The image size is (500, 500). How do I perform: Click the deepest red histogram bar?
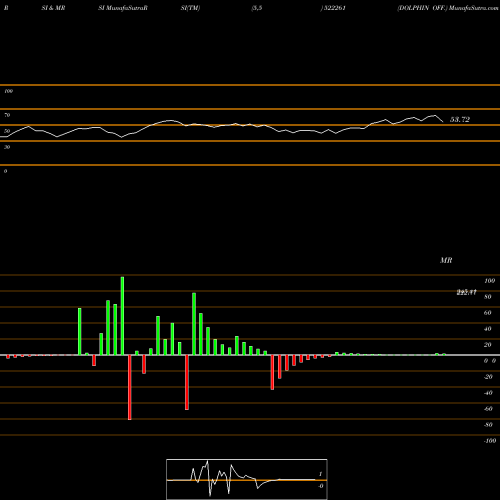(x=130, y=387)
